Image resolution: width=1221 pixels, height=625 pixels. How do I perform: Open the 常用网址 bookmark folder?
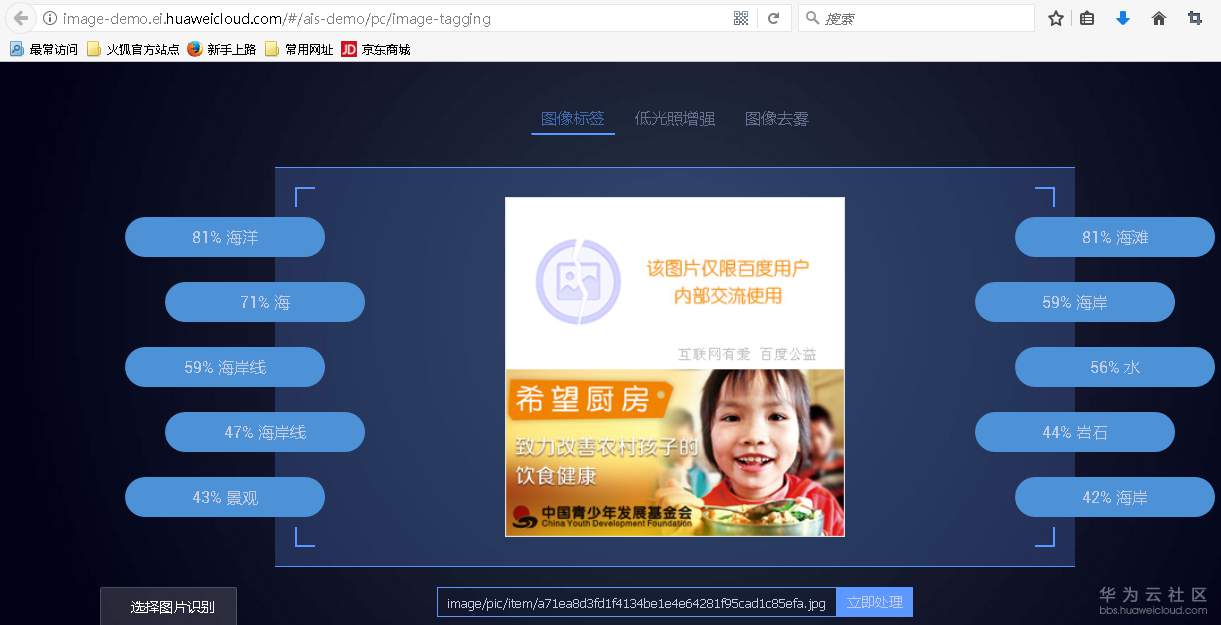(x=298, y=49)
